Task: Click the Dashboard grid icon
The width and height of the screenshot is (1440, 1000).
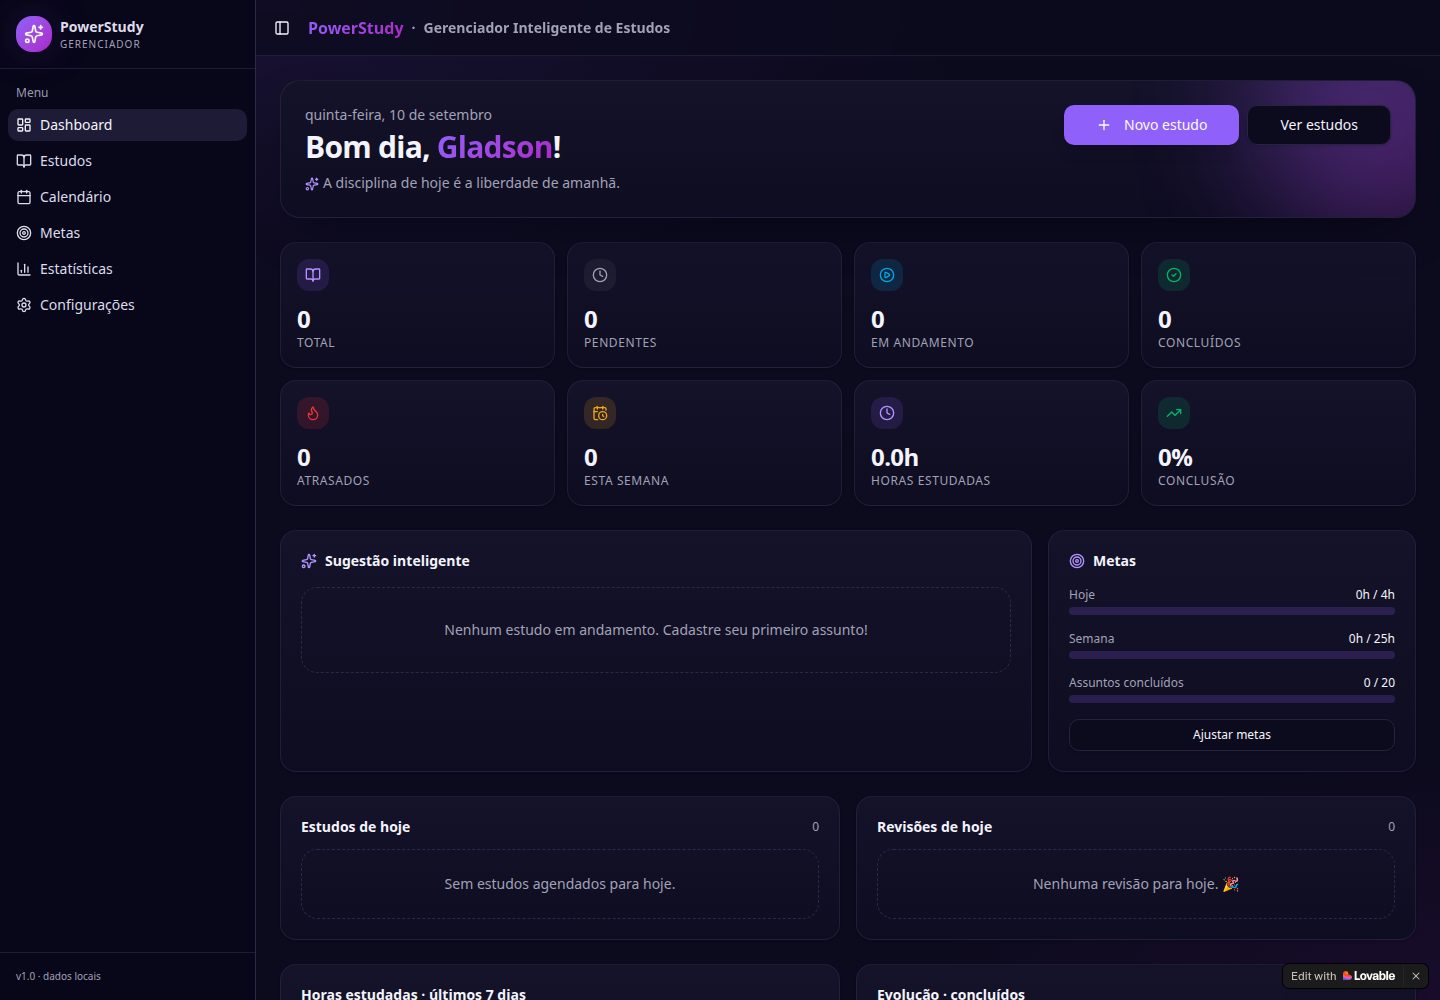Action: [x=24, y=125]
